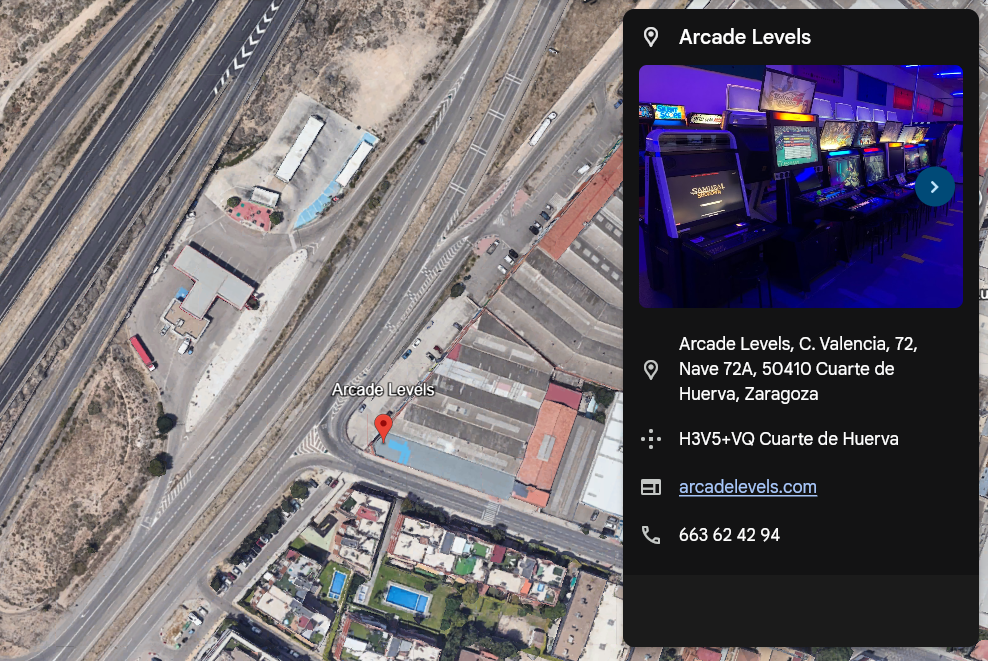Image resolution: width=988 pixels, height=661 pixels.
Task: Click the Arcade Levels card title
Action: (x=745, y=37)
